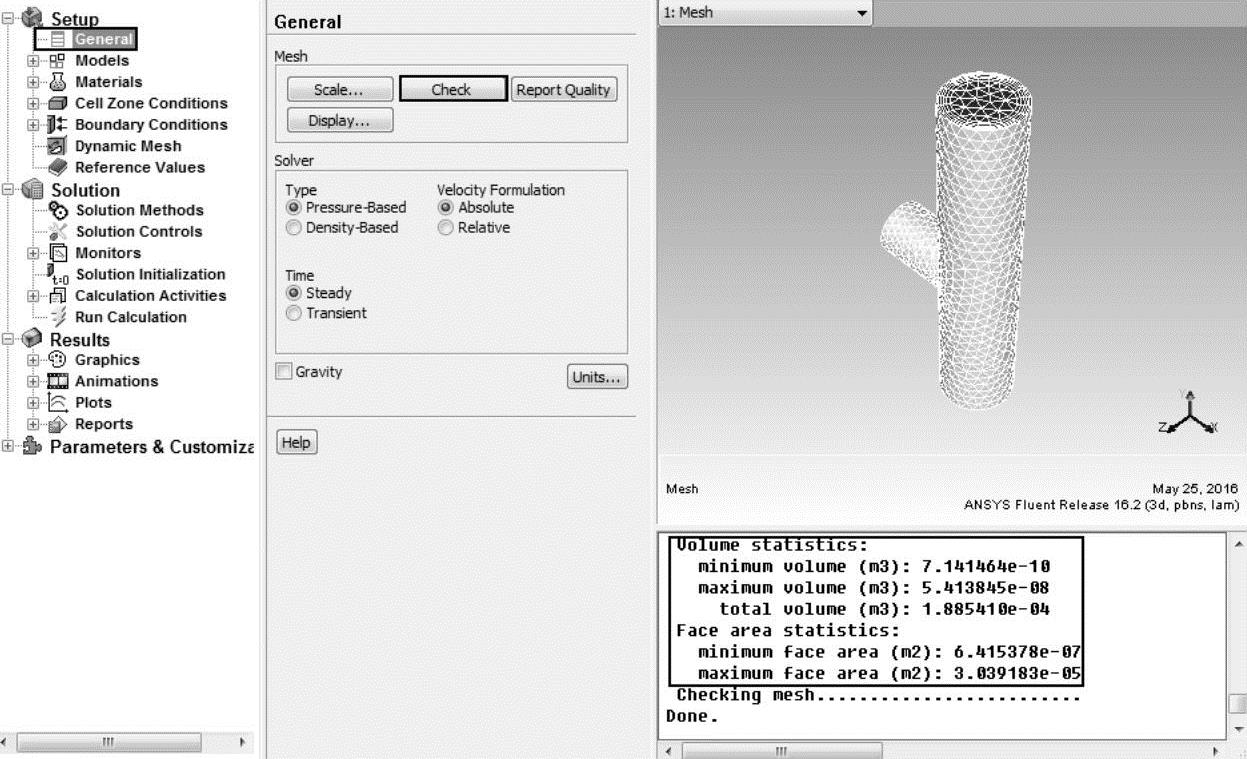Image resolution: width=1247 pixels, height=759 pixels.
Task: Click the Monitors icon
Action: click(58, 253)
